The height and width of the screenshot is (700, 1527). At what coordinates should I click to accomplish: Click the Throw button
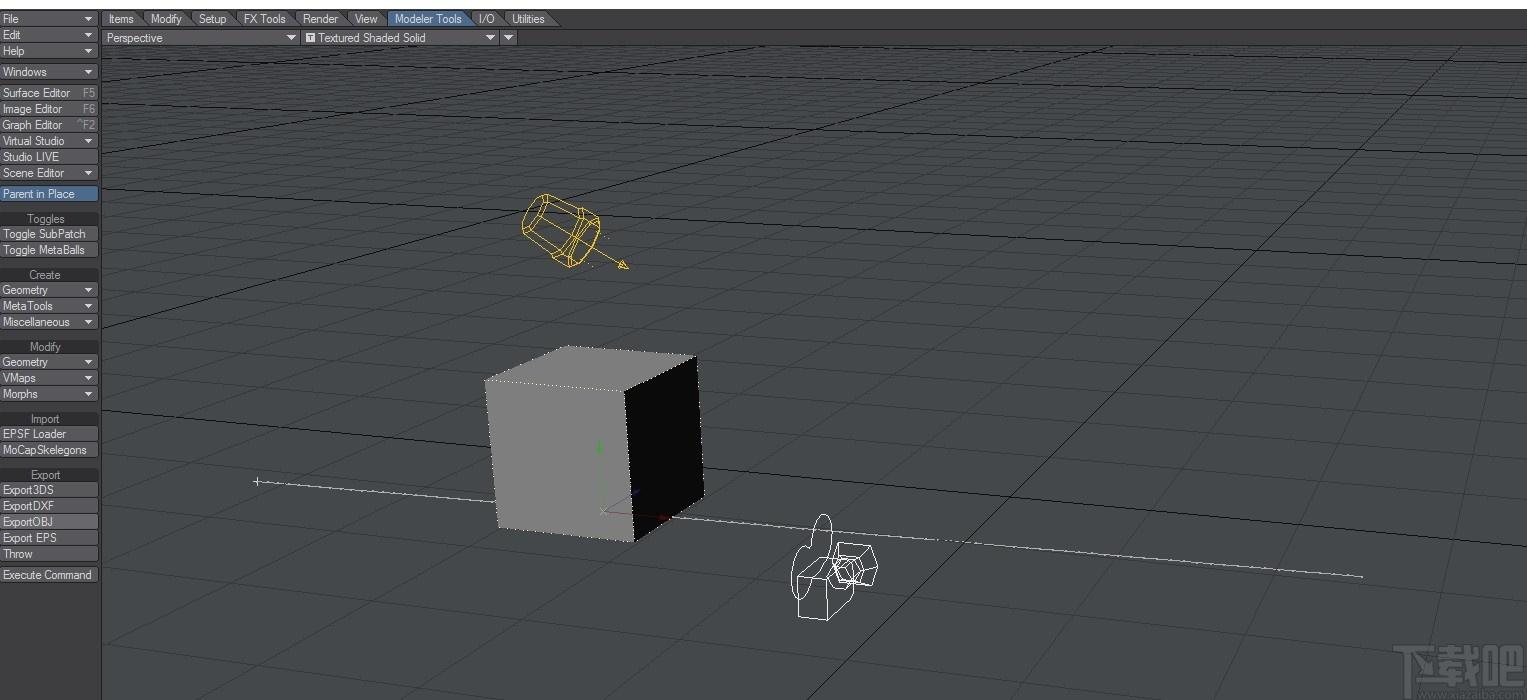point(49,553)
